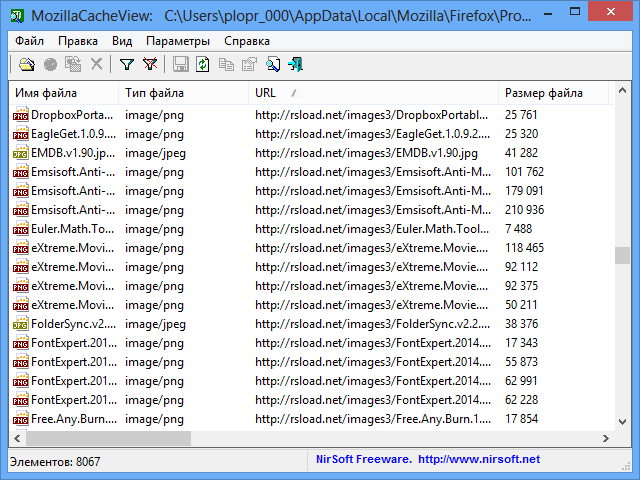This screenshot has width=640, height=480.
Task: Open the Справка menu
Action: (246, 41)
